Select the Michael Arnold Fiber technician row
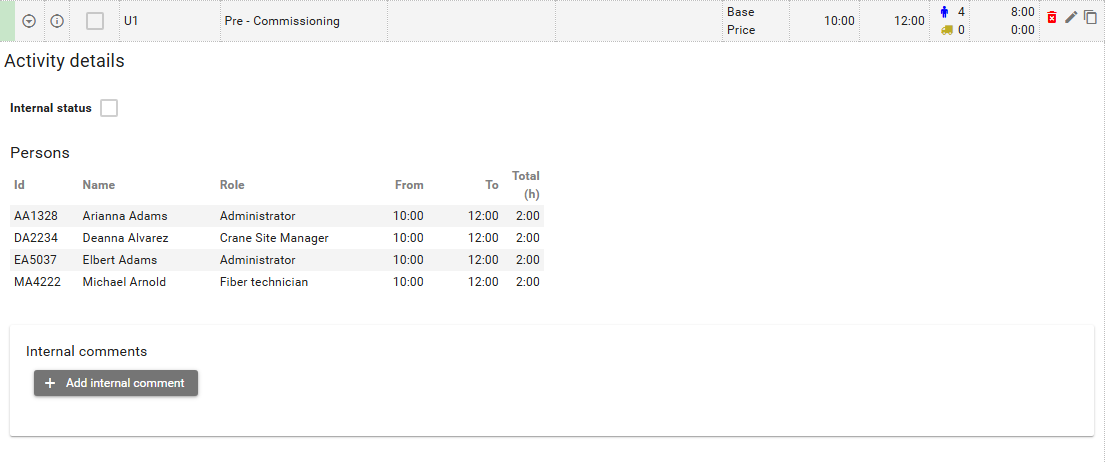 [277, 282]
